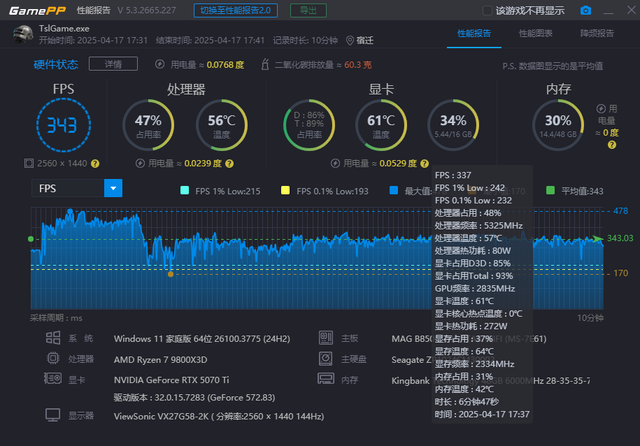Switch to the 性能图表 tab
The image size is (640, 446).
point(536,33)
